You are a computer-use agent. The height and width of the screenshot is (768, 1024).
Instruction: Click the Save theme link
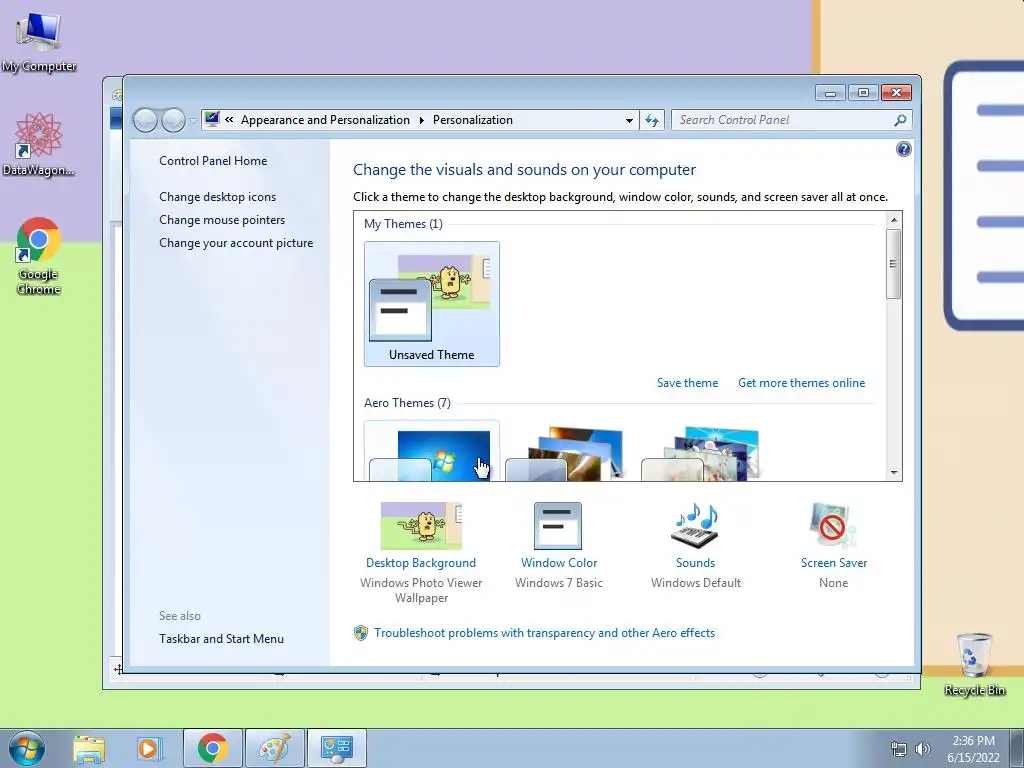687,383
